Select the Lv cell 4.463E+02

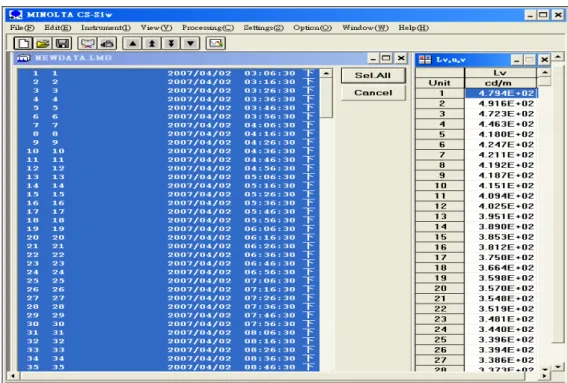[x=501, y=124]
